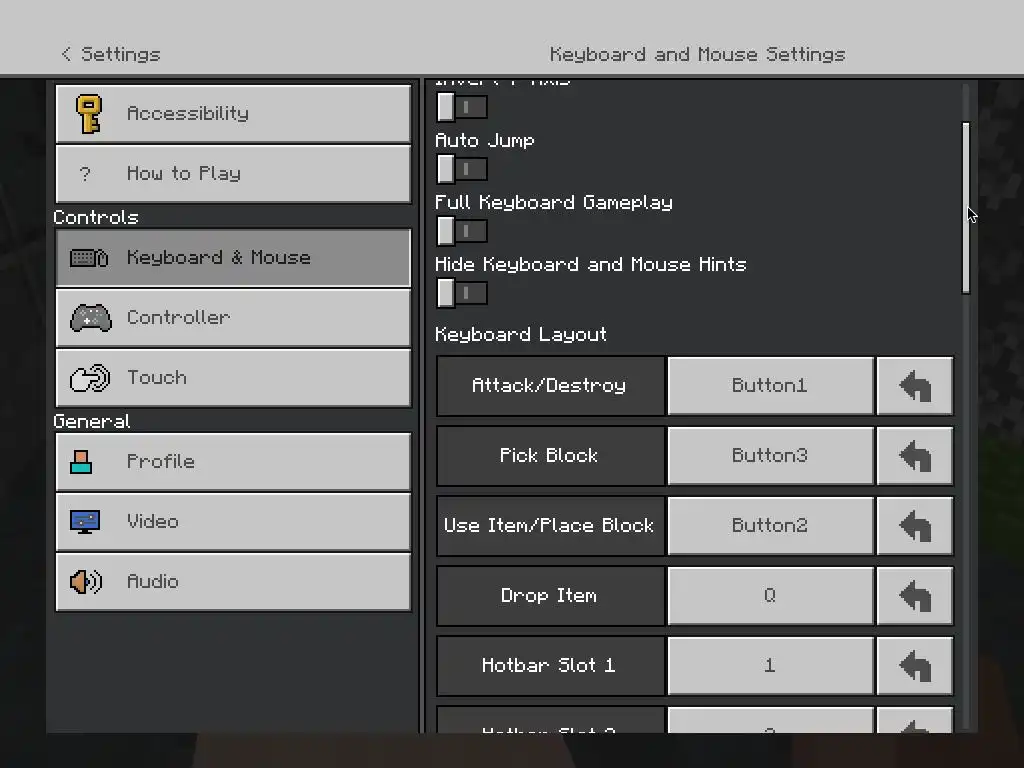Click the Hotbar Slot 1 label
This screenshot has width=1024, height=768.
(549, 665)
